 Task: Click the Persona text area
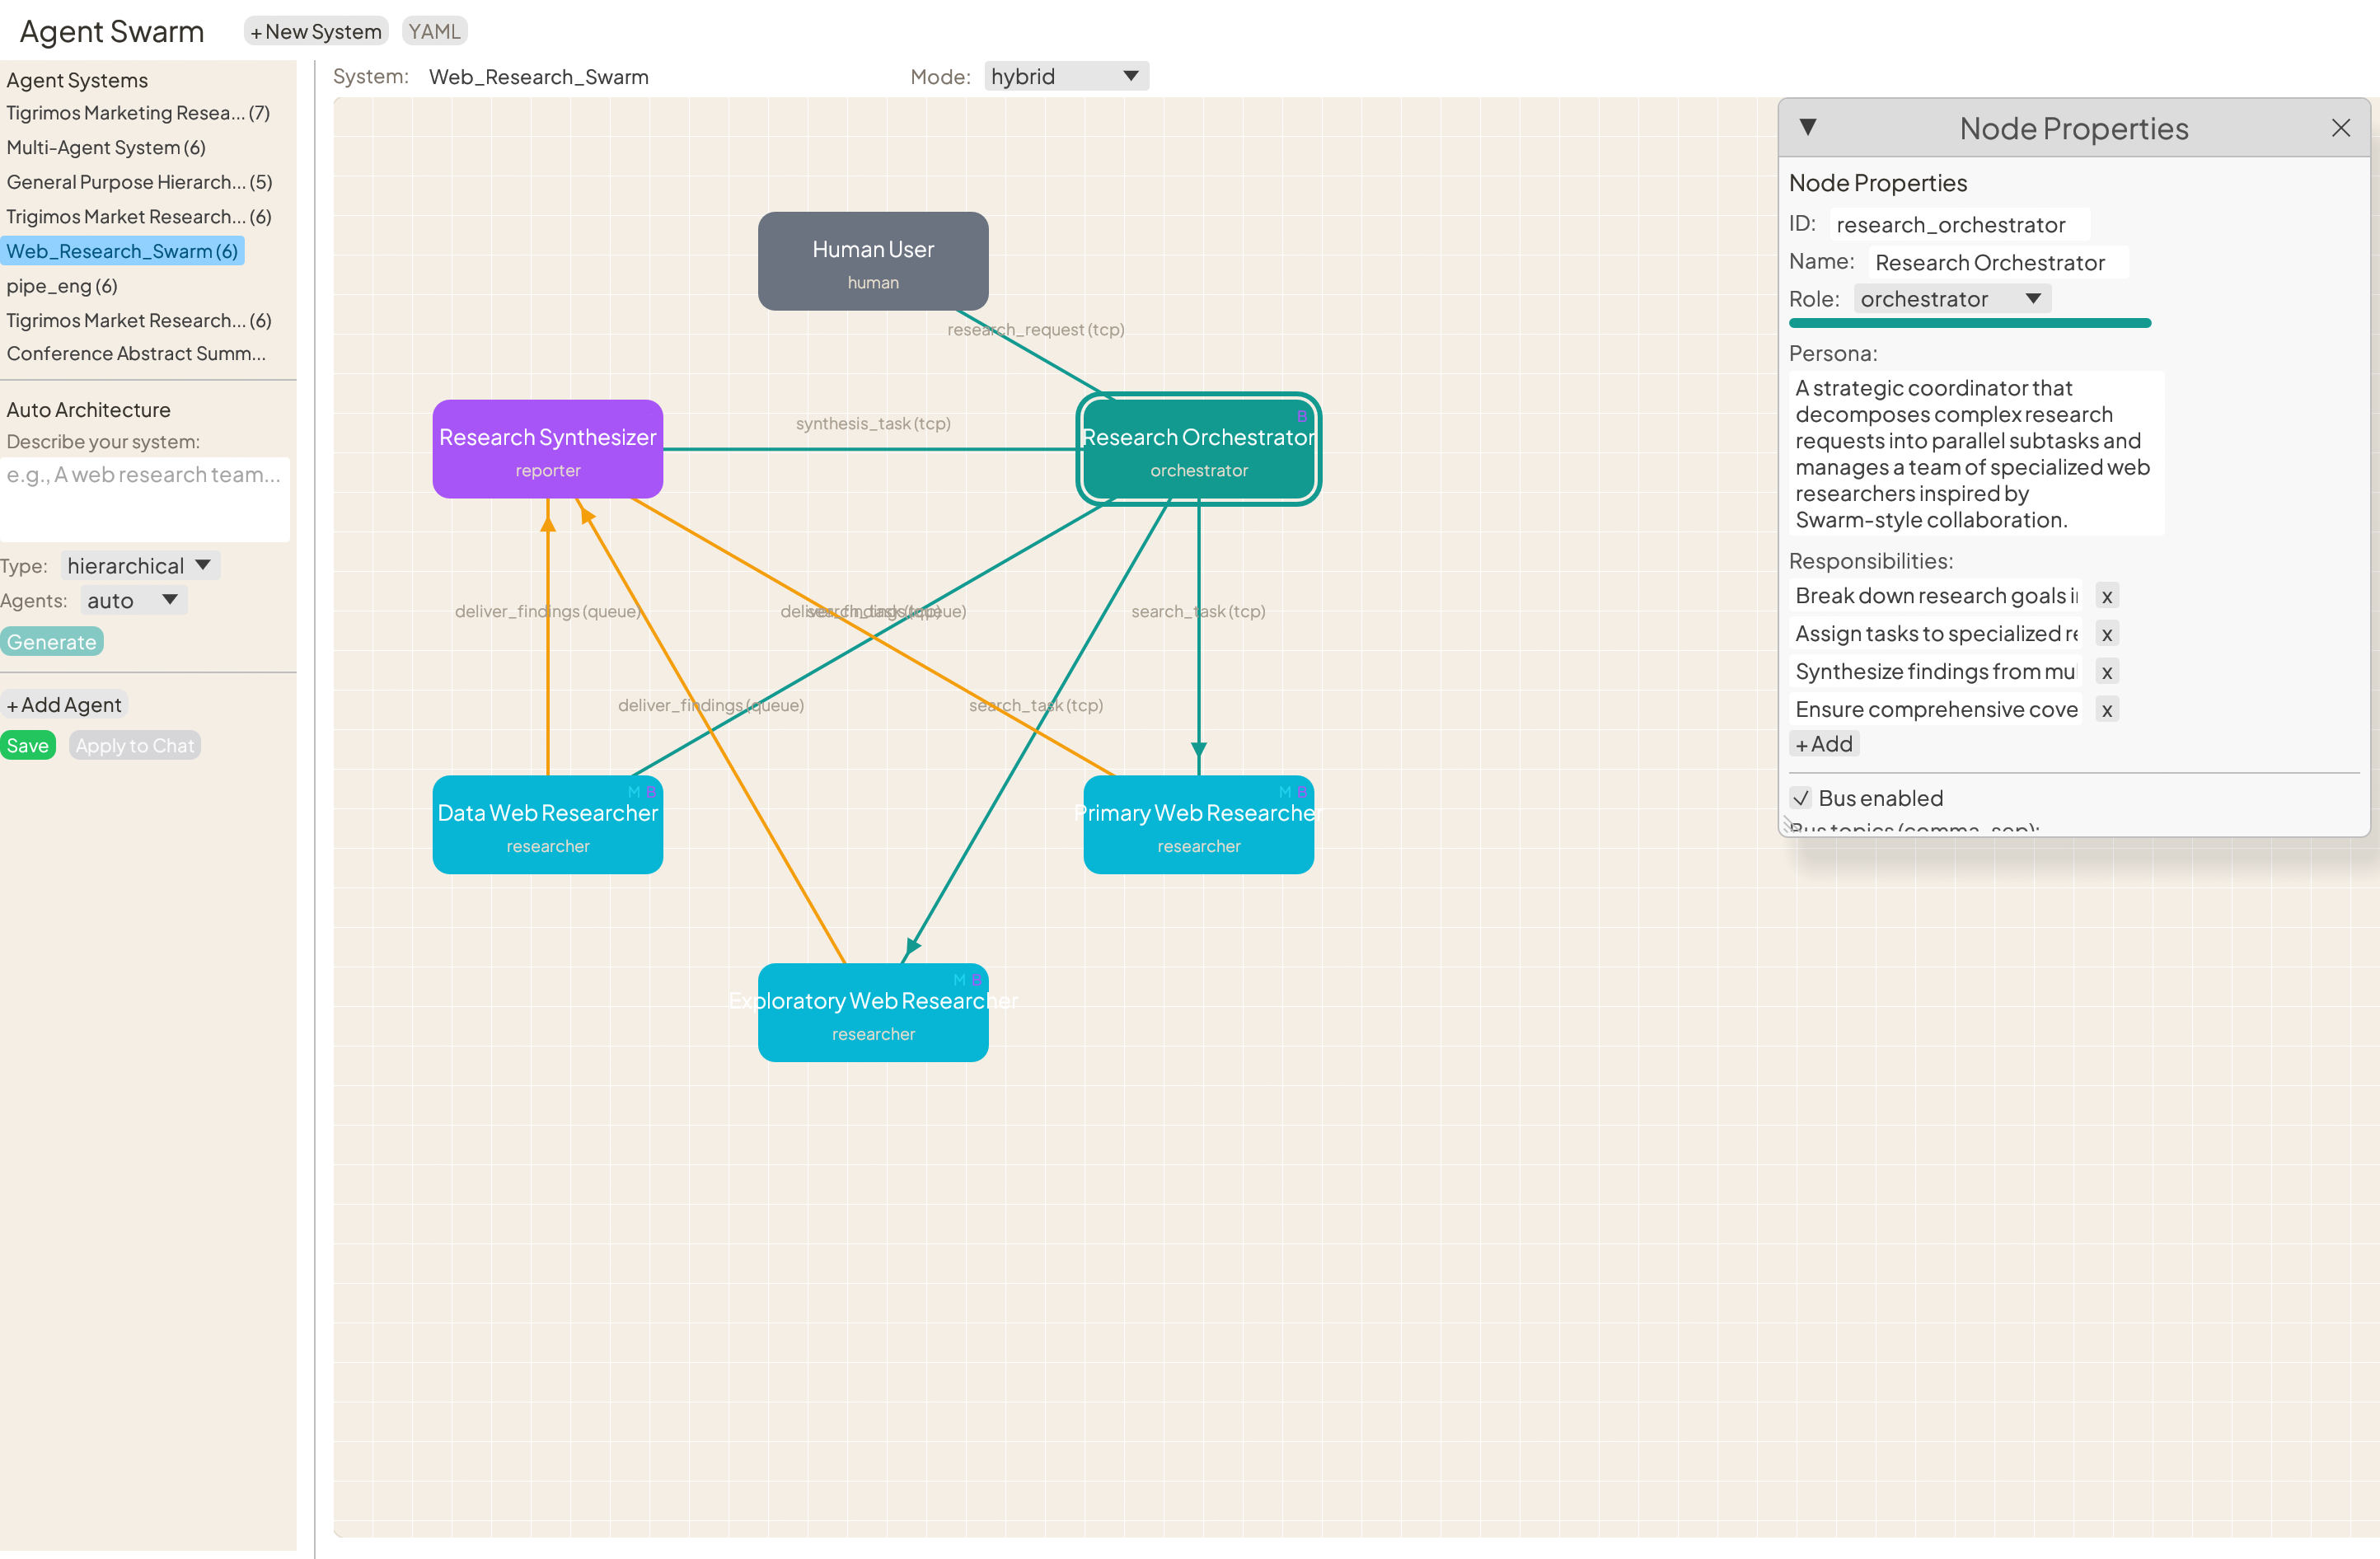pos(1976,454)
